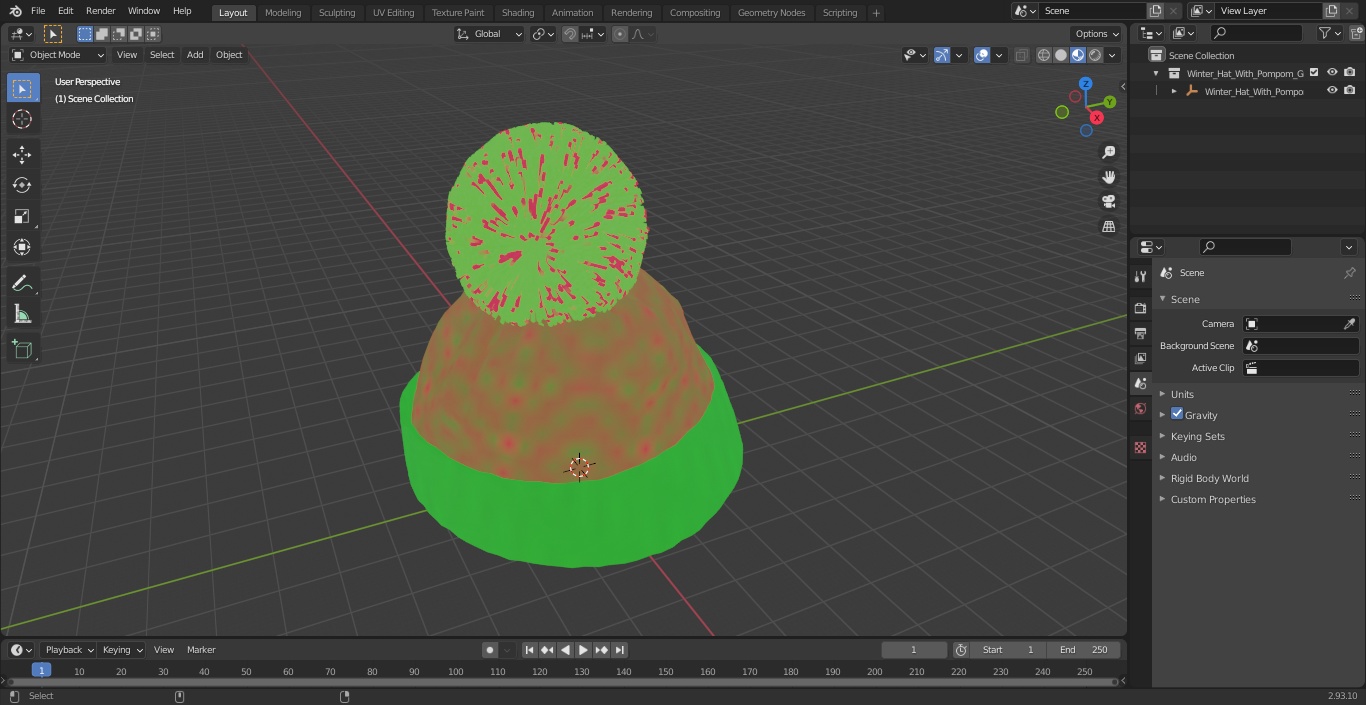Open the View Layer properties tab
Screen dimensions: 1366x705
pos(1140,358)
